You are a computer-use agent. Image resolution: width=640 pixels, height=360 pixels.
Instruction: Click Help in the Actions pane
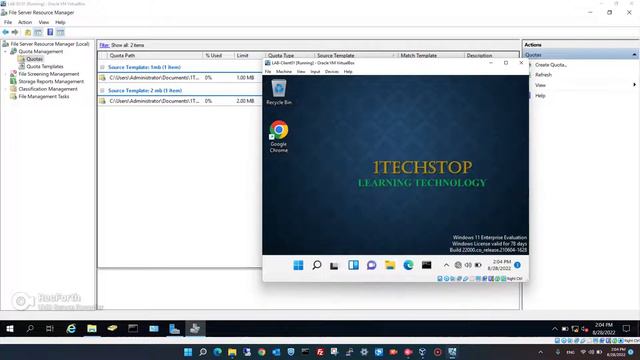540,96
